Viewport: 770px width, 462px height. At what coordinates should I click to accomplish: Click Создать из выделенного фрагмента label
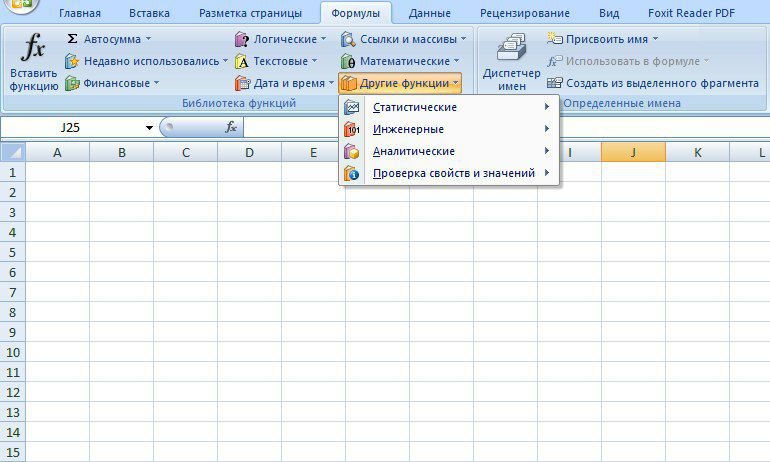coord(662,83)
